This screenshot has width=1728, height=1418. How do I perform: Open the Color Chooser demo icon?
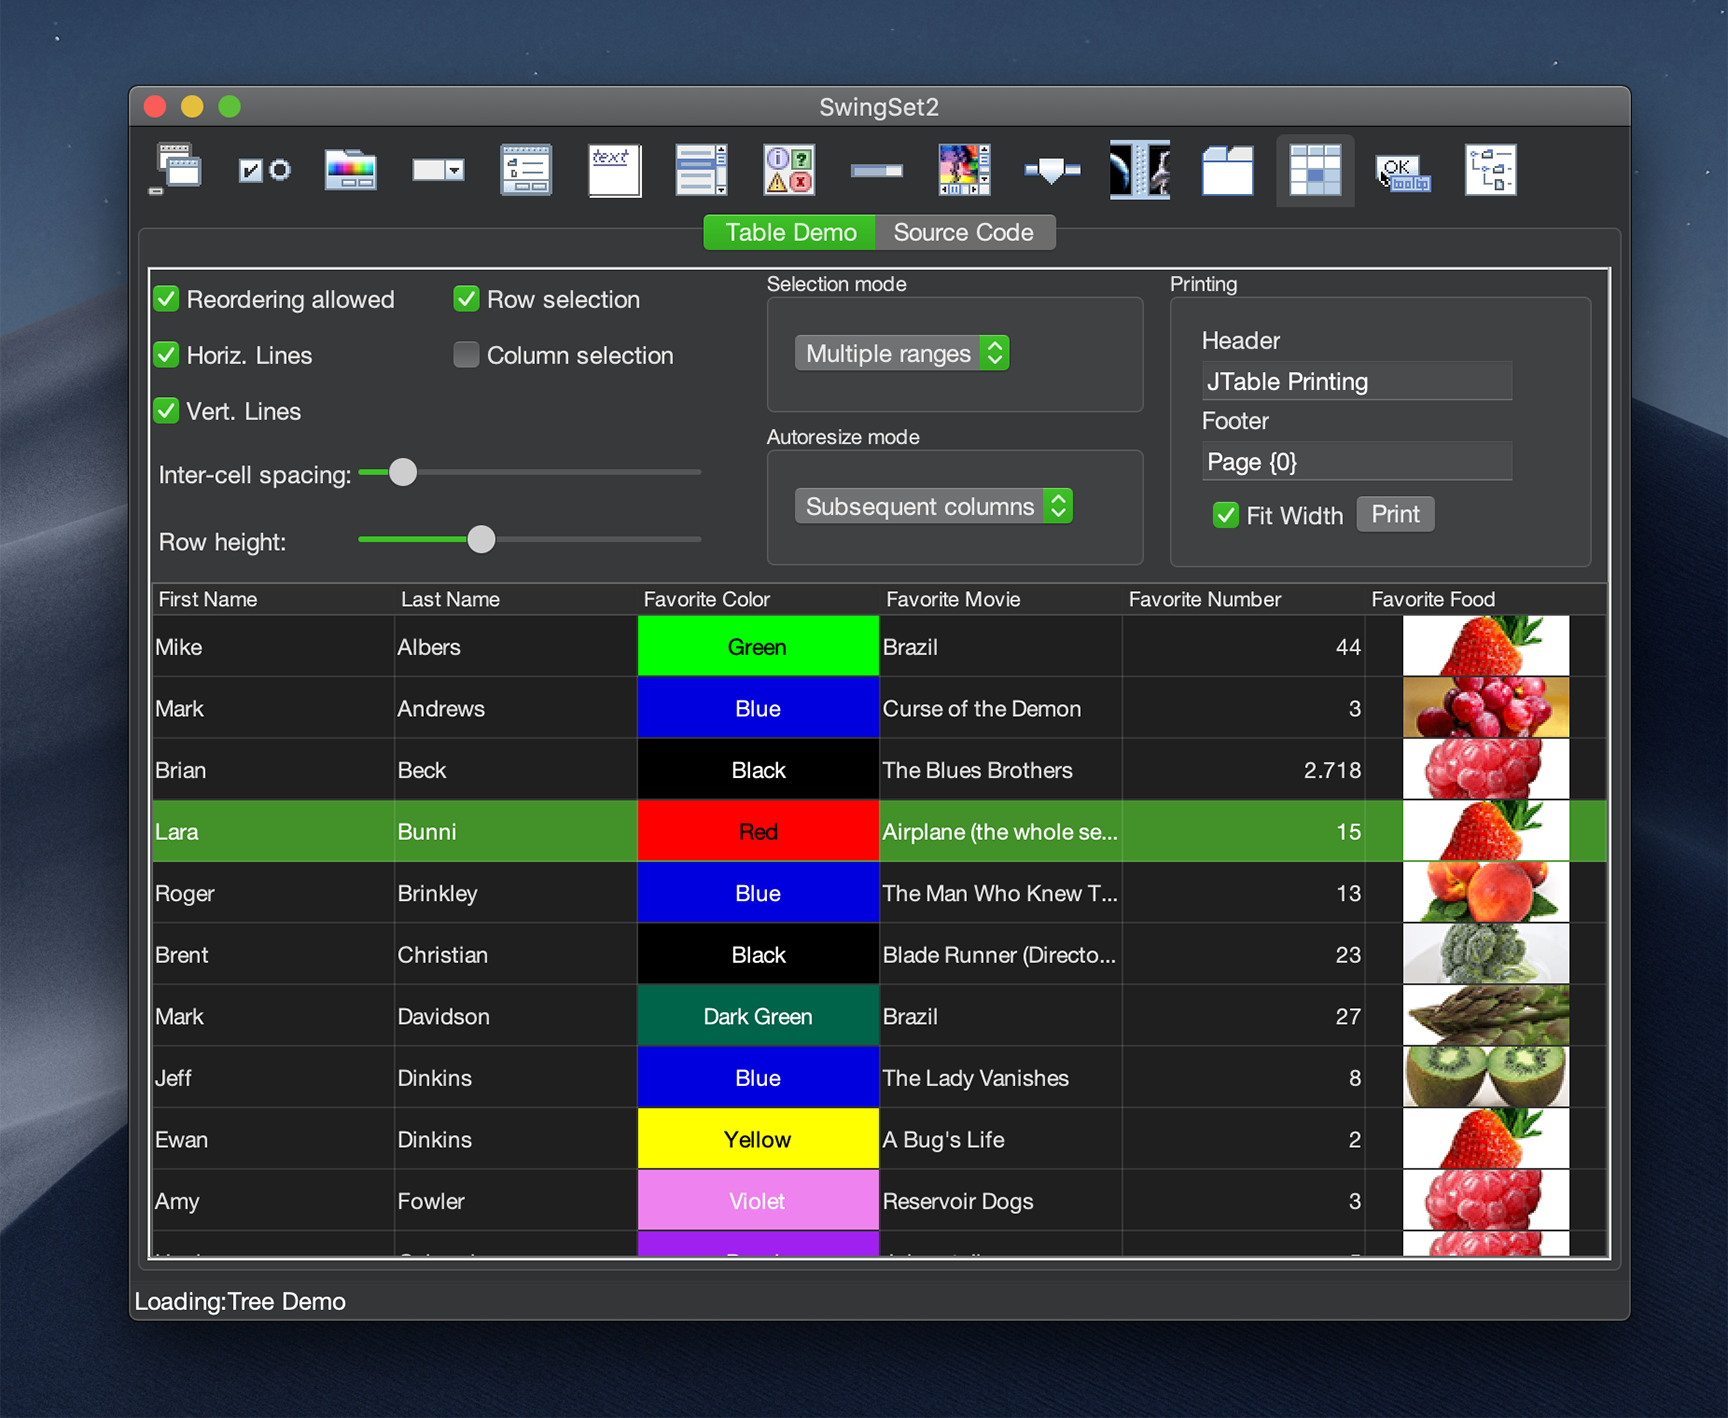click(351, 170)
